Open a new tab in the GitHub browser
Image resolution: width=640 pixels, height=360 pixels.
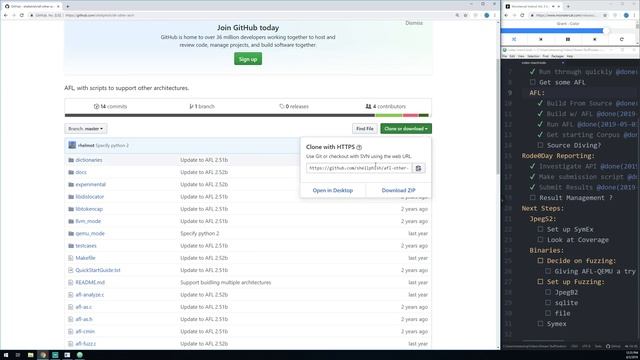(x=68, y=6)
